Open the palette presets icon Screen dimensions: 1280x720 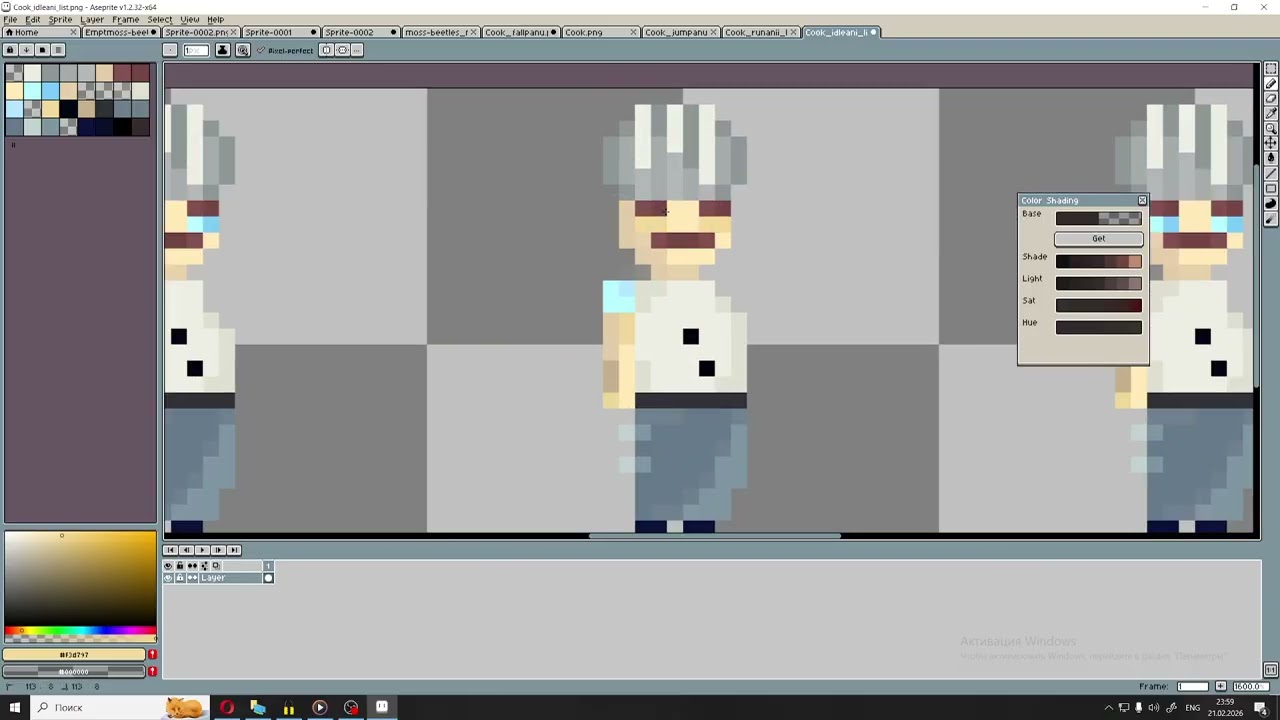(42, 50)
